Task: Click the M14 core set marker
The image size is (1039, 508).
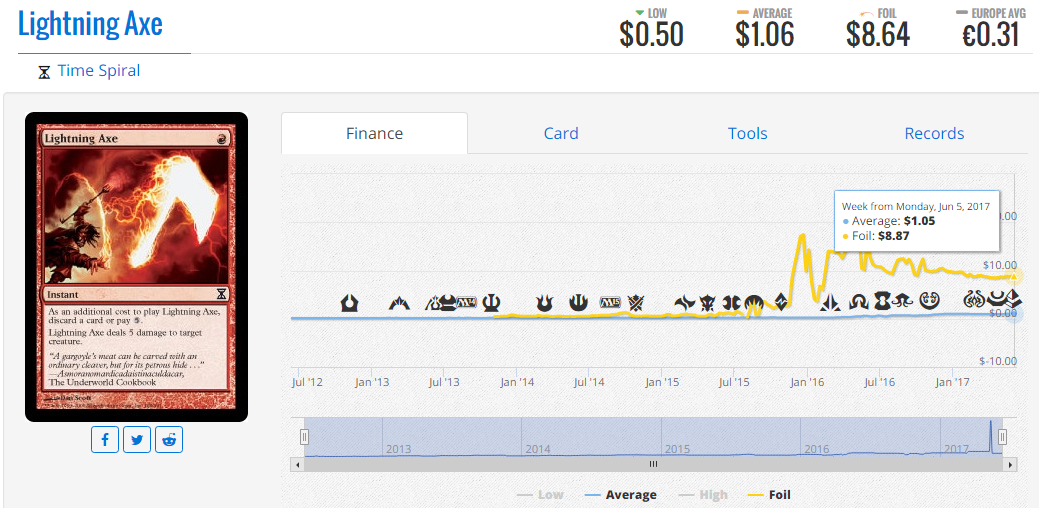Action: [x=467, y=303]
